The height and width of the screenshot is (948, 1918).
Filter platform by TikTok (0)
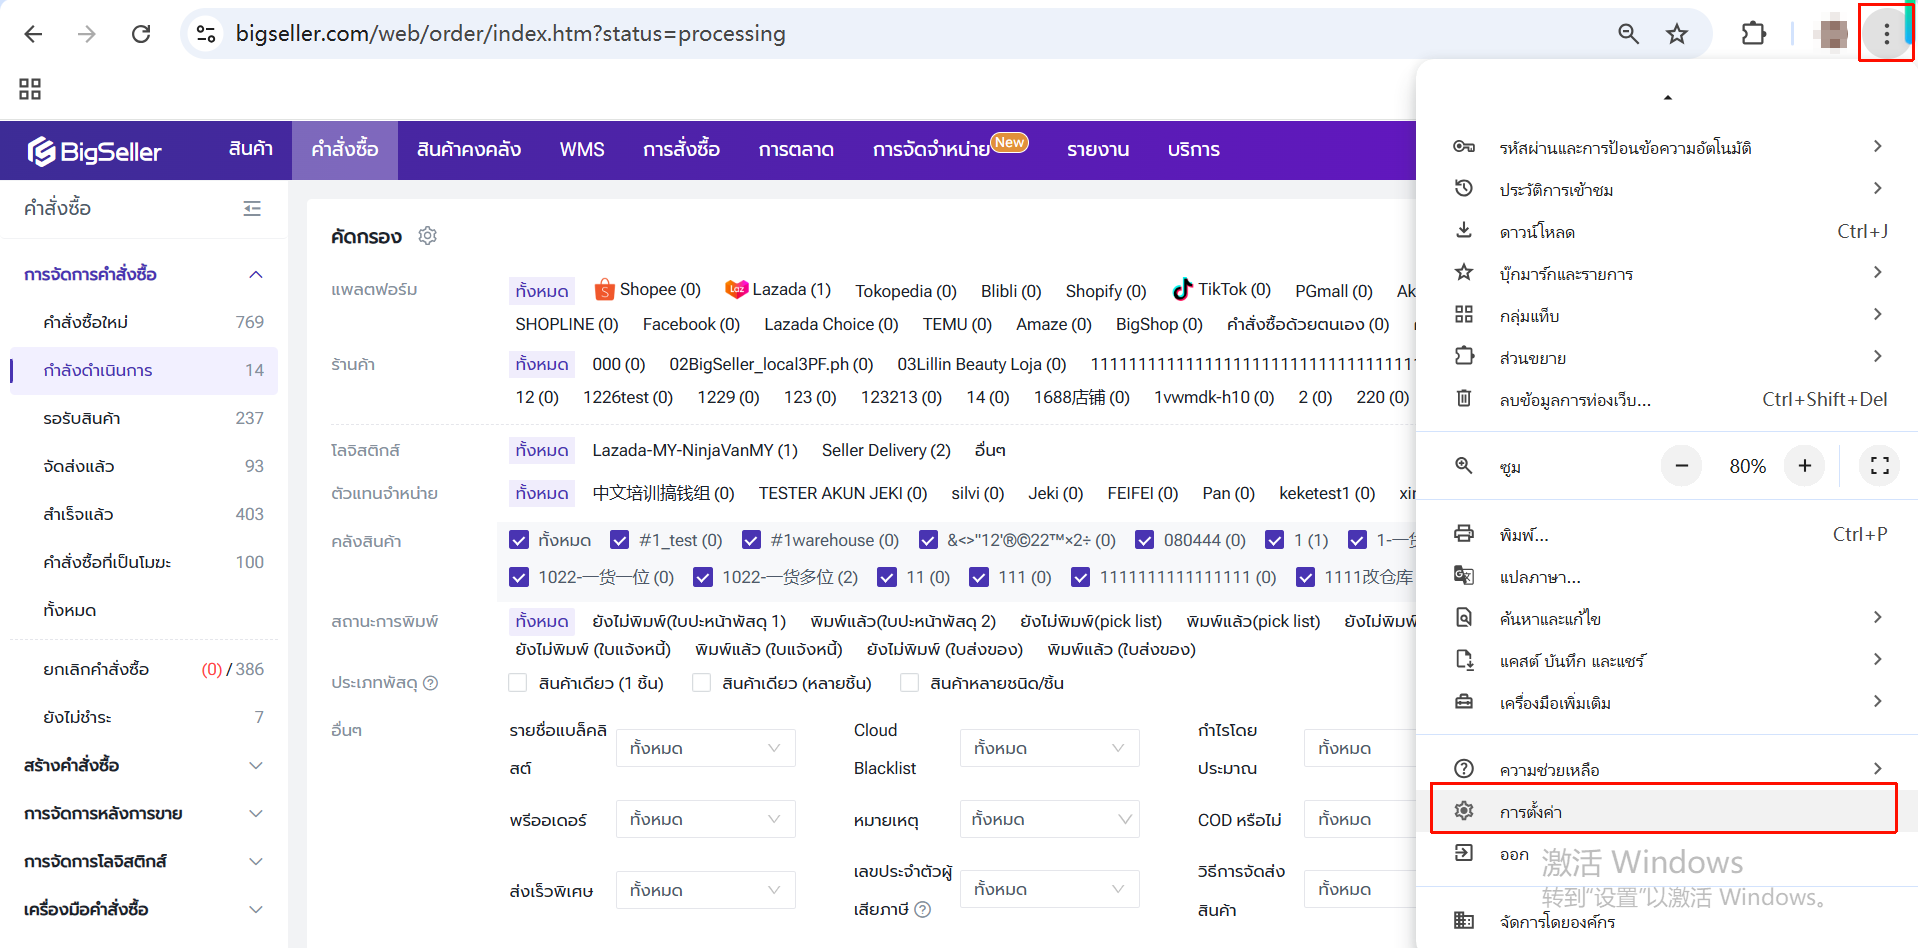(1221, 290)
